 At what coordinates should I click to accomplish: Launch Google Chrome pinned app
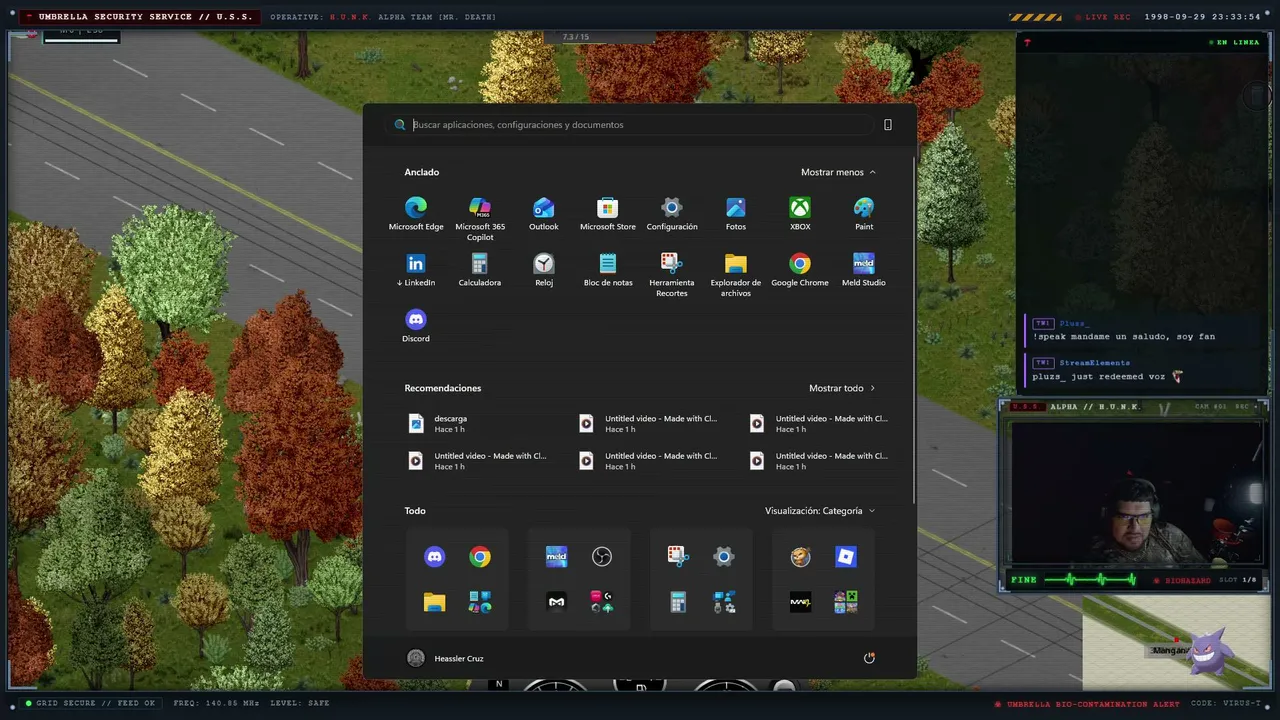(x=800, y=270)
